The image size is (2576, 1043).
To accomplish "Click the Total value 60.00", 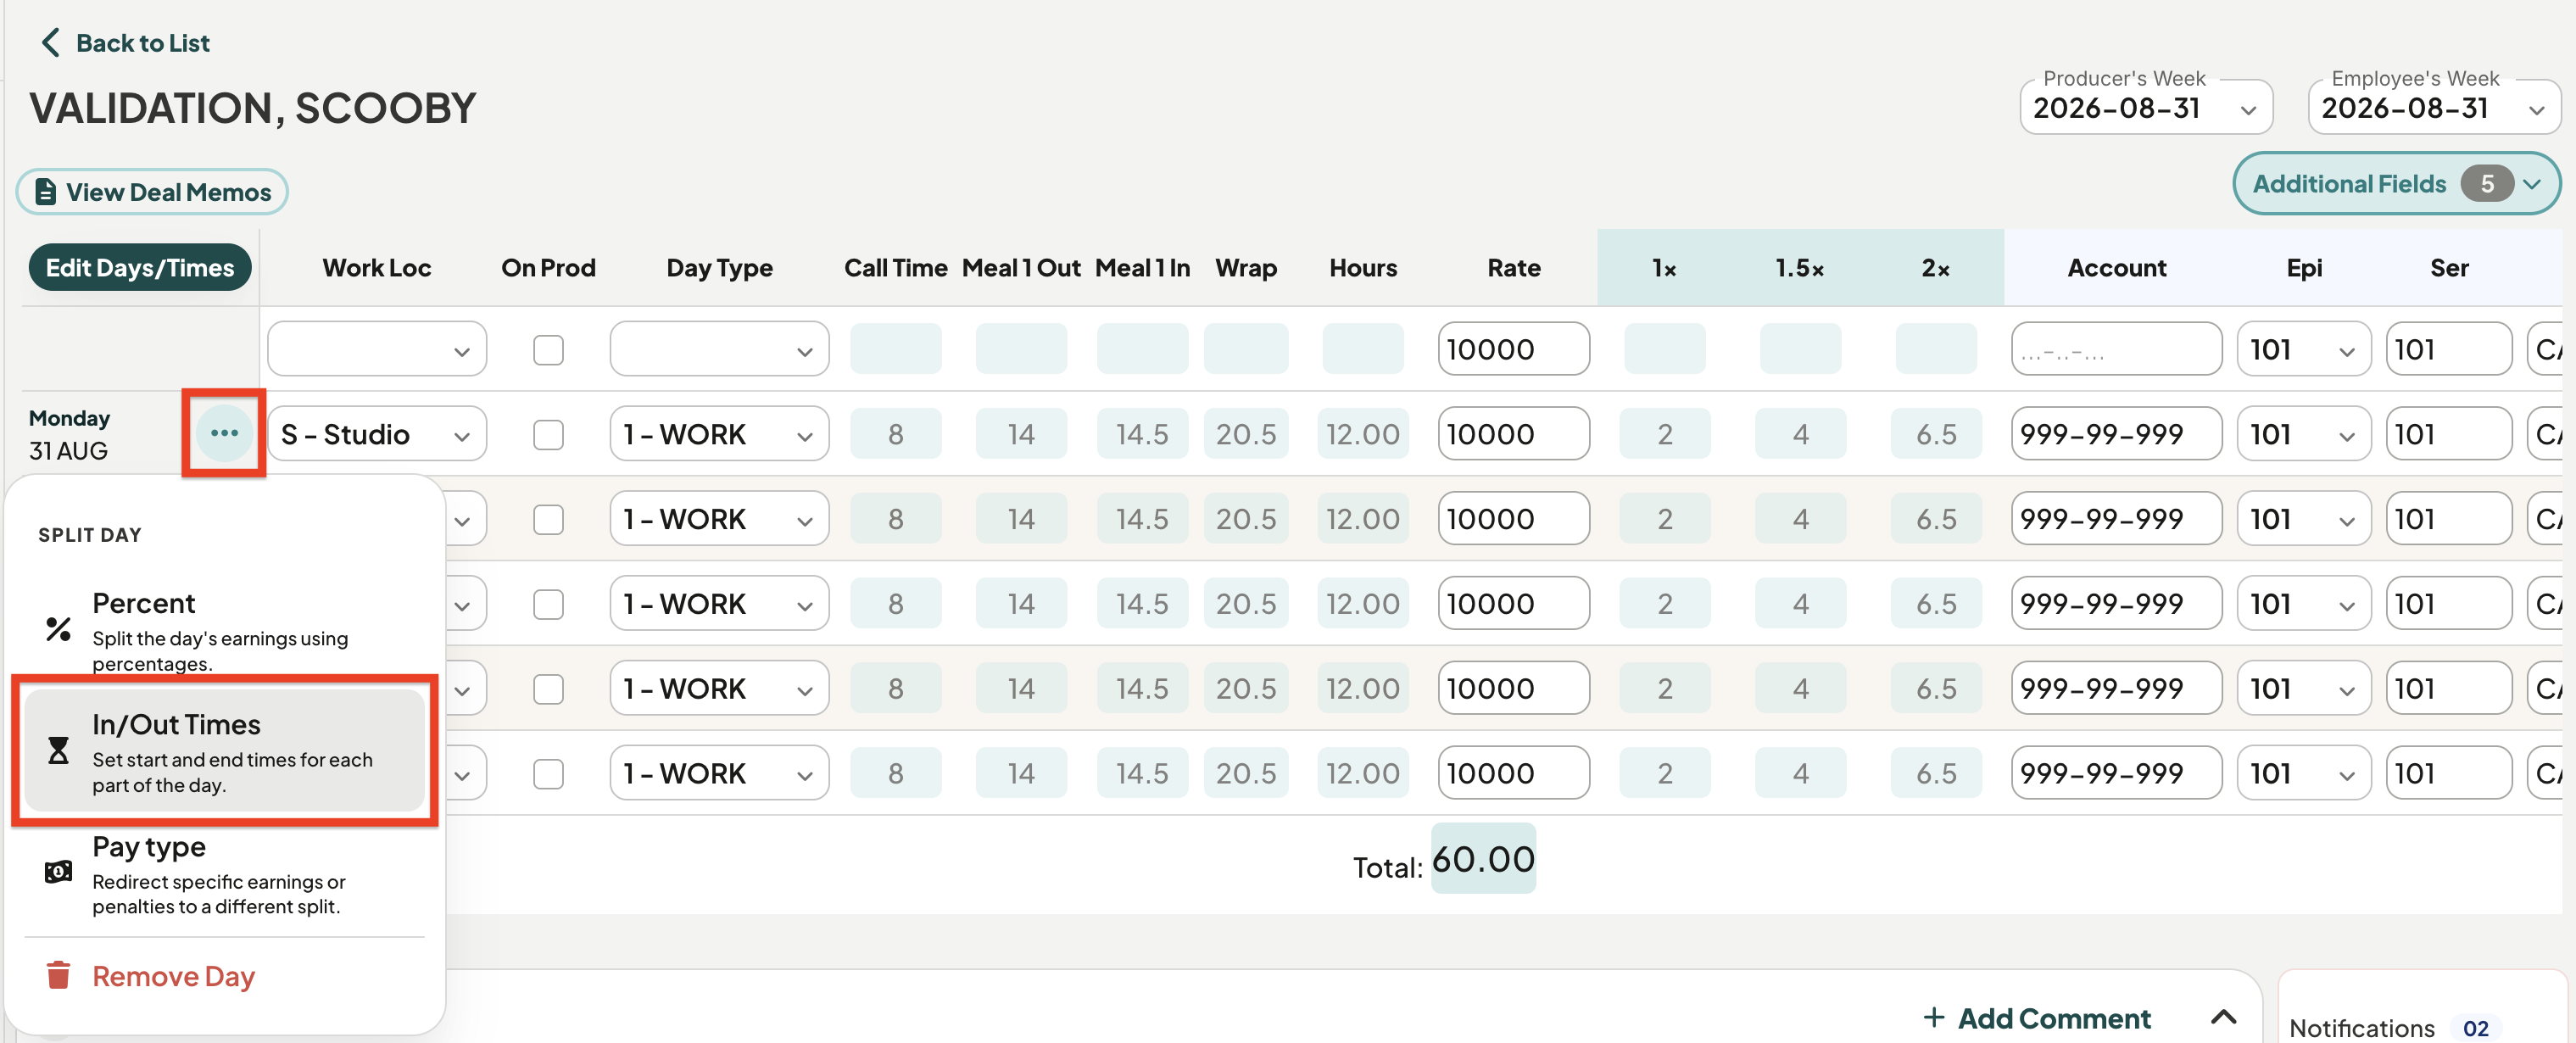I will pos(1483,858).
